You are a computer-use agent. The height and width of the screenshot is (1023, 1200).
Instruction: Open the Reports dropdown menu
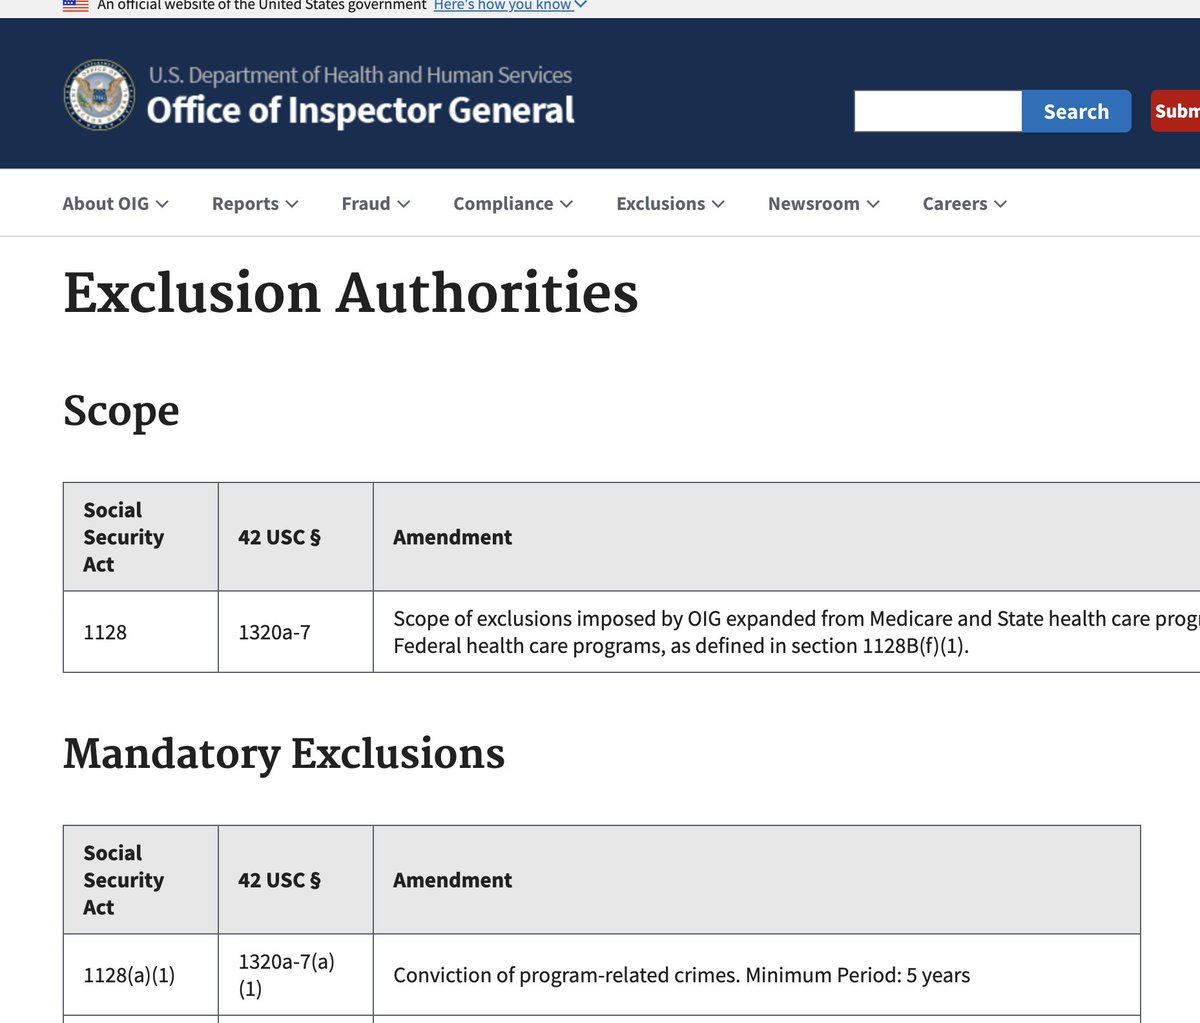click(255, 204)
